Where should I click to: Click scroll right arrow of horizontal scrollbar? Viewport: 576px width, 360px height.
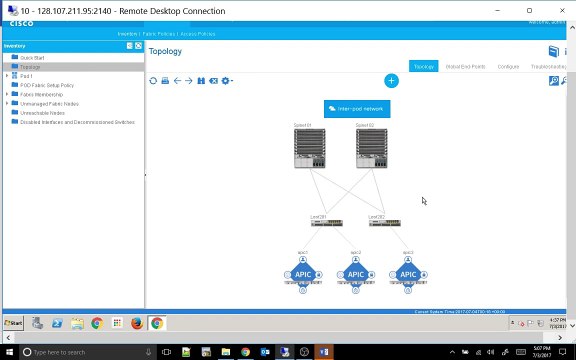(x=560, y=338)
